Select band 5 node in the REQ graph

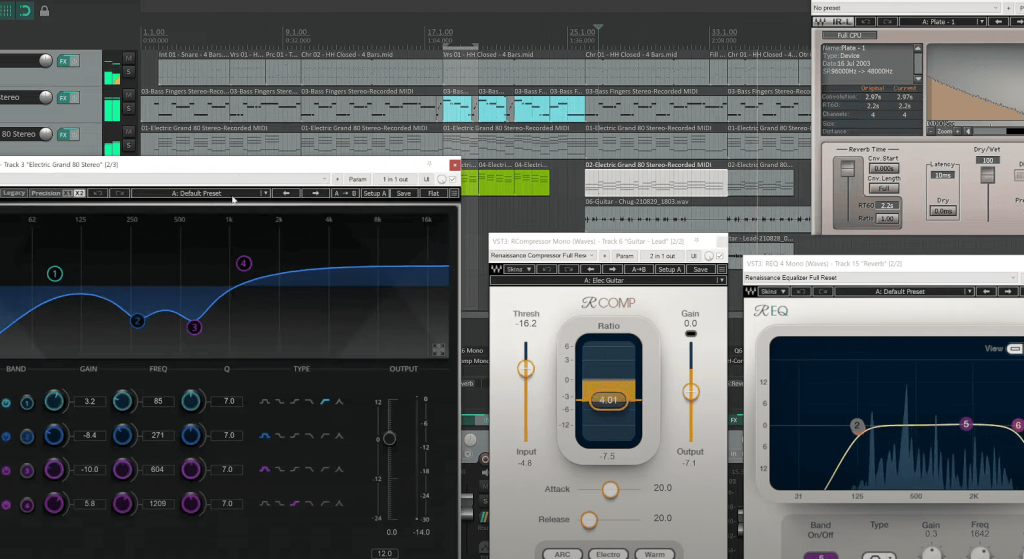[x=967, y=424]
